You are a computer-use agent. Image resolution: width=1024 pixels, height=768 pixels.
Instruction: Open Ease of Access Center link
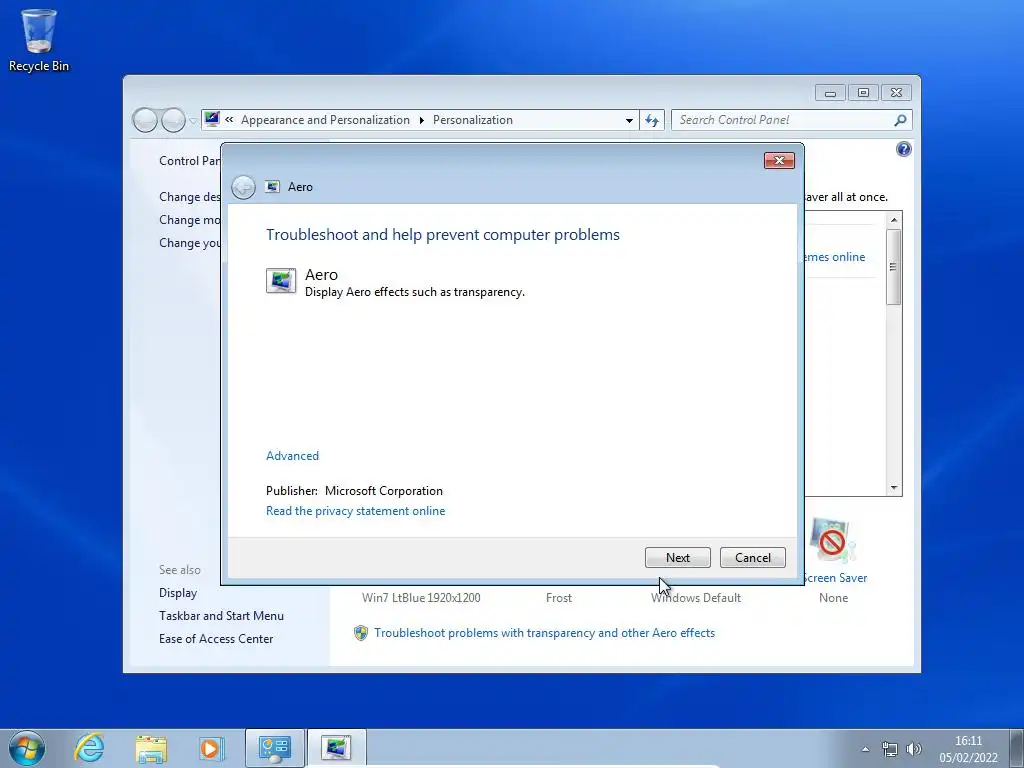tap(216, 639)
